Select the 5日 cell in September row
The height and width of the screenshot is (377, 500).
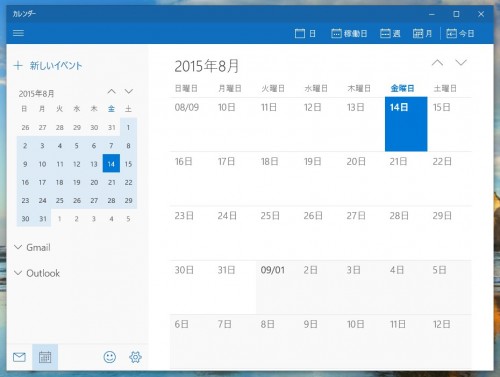click(449, 287)
